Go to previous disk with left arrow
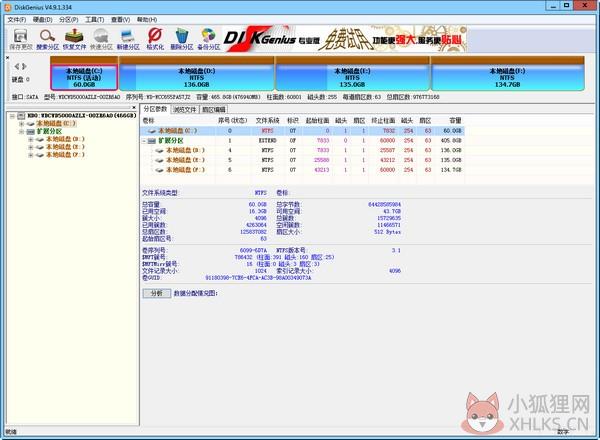This screenshot has height=440, width=600. coord(16,66)
